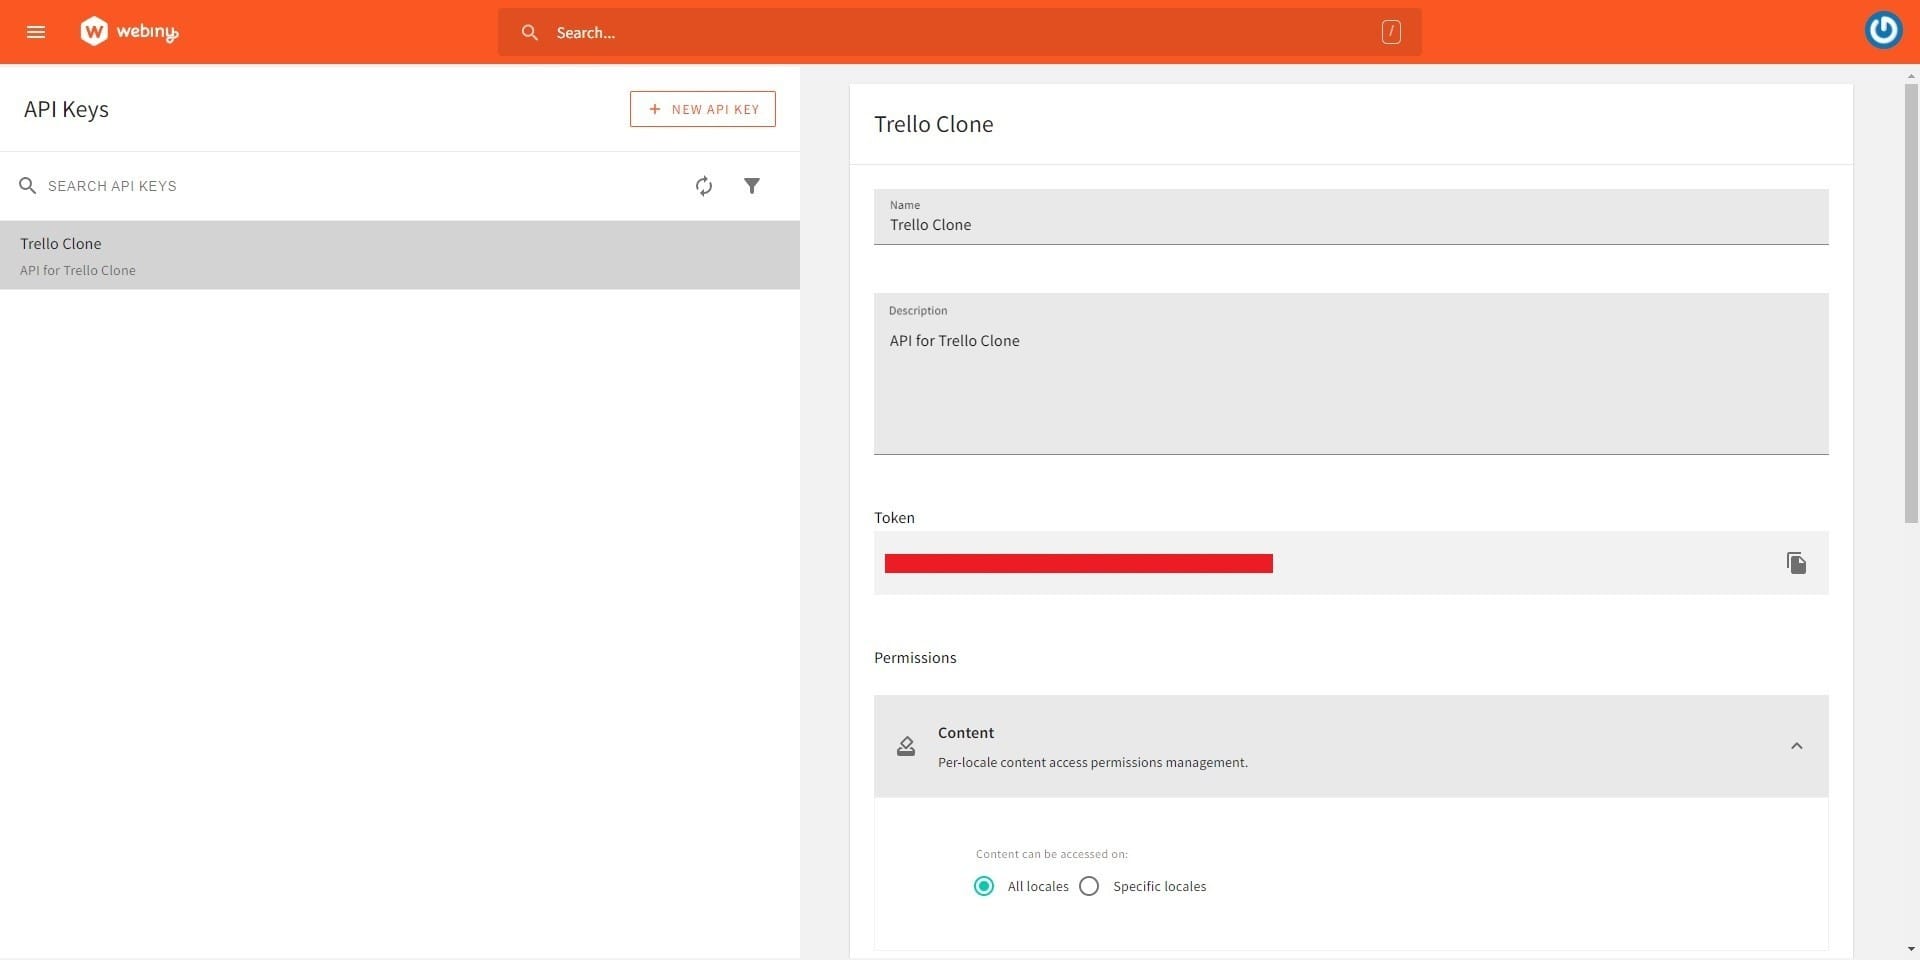Screen dimensions: 1920x960
Task: Click the NEW API KEY button
Action: (x=702, y=109)
